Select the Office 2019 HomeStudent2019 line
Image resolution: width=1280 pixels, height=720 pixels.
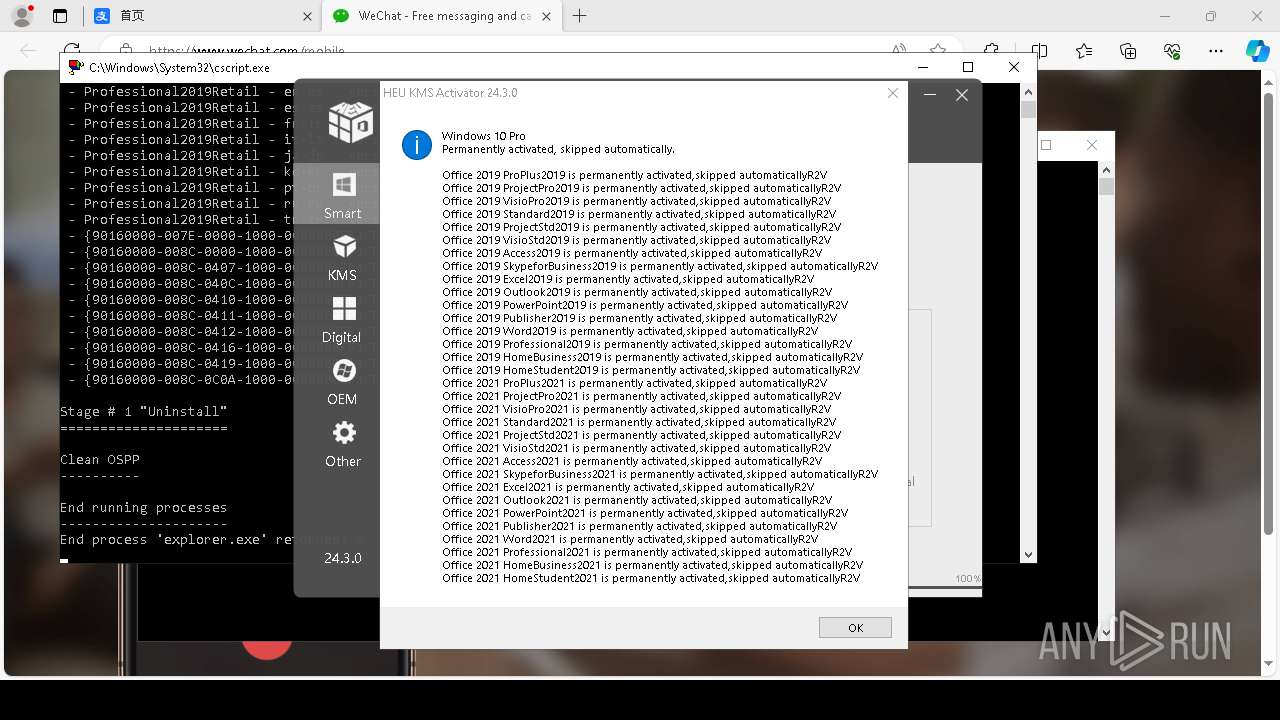(651, 370)
